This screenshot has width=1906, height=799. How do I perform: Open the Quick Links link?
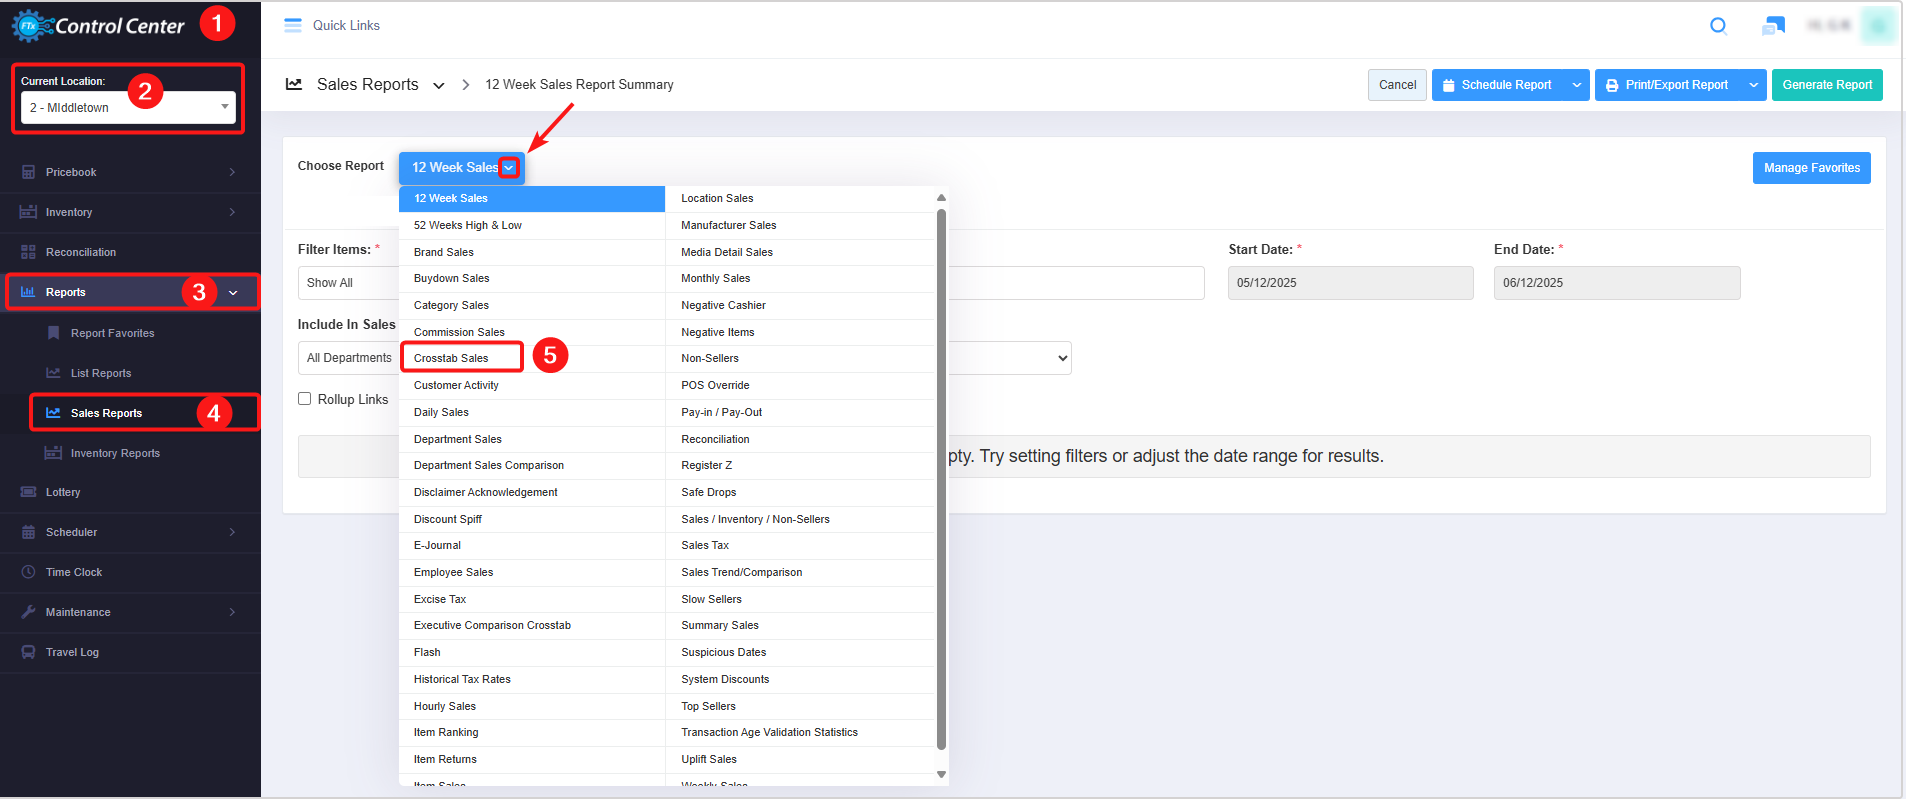tap(346, 25)
